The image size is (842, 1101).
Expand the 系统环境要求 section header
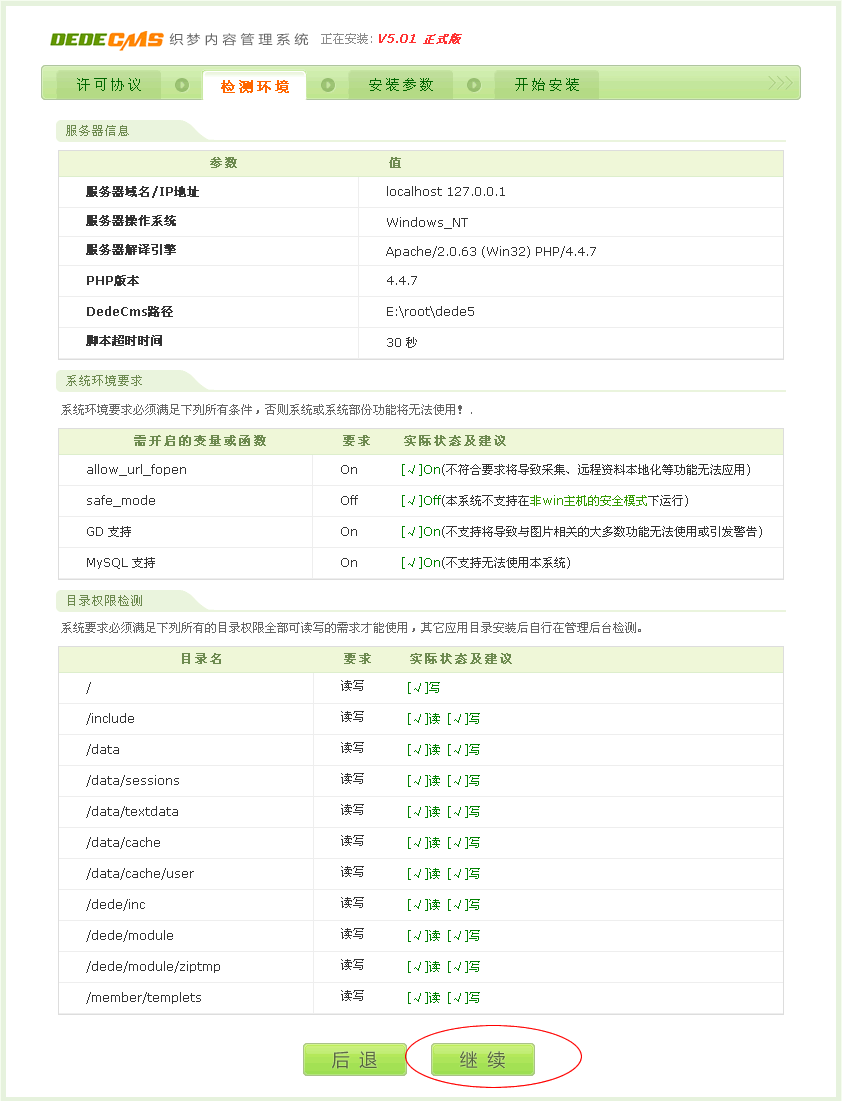(x=105, y=381)
